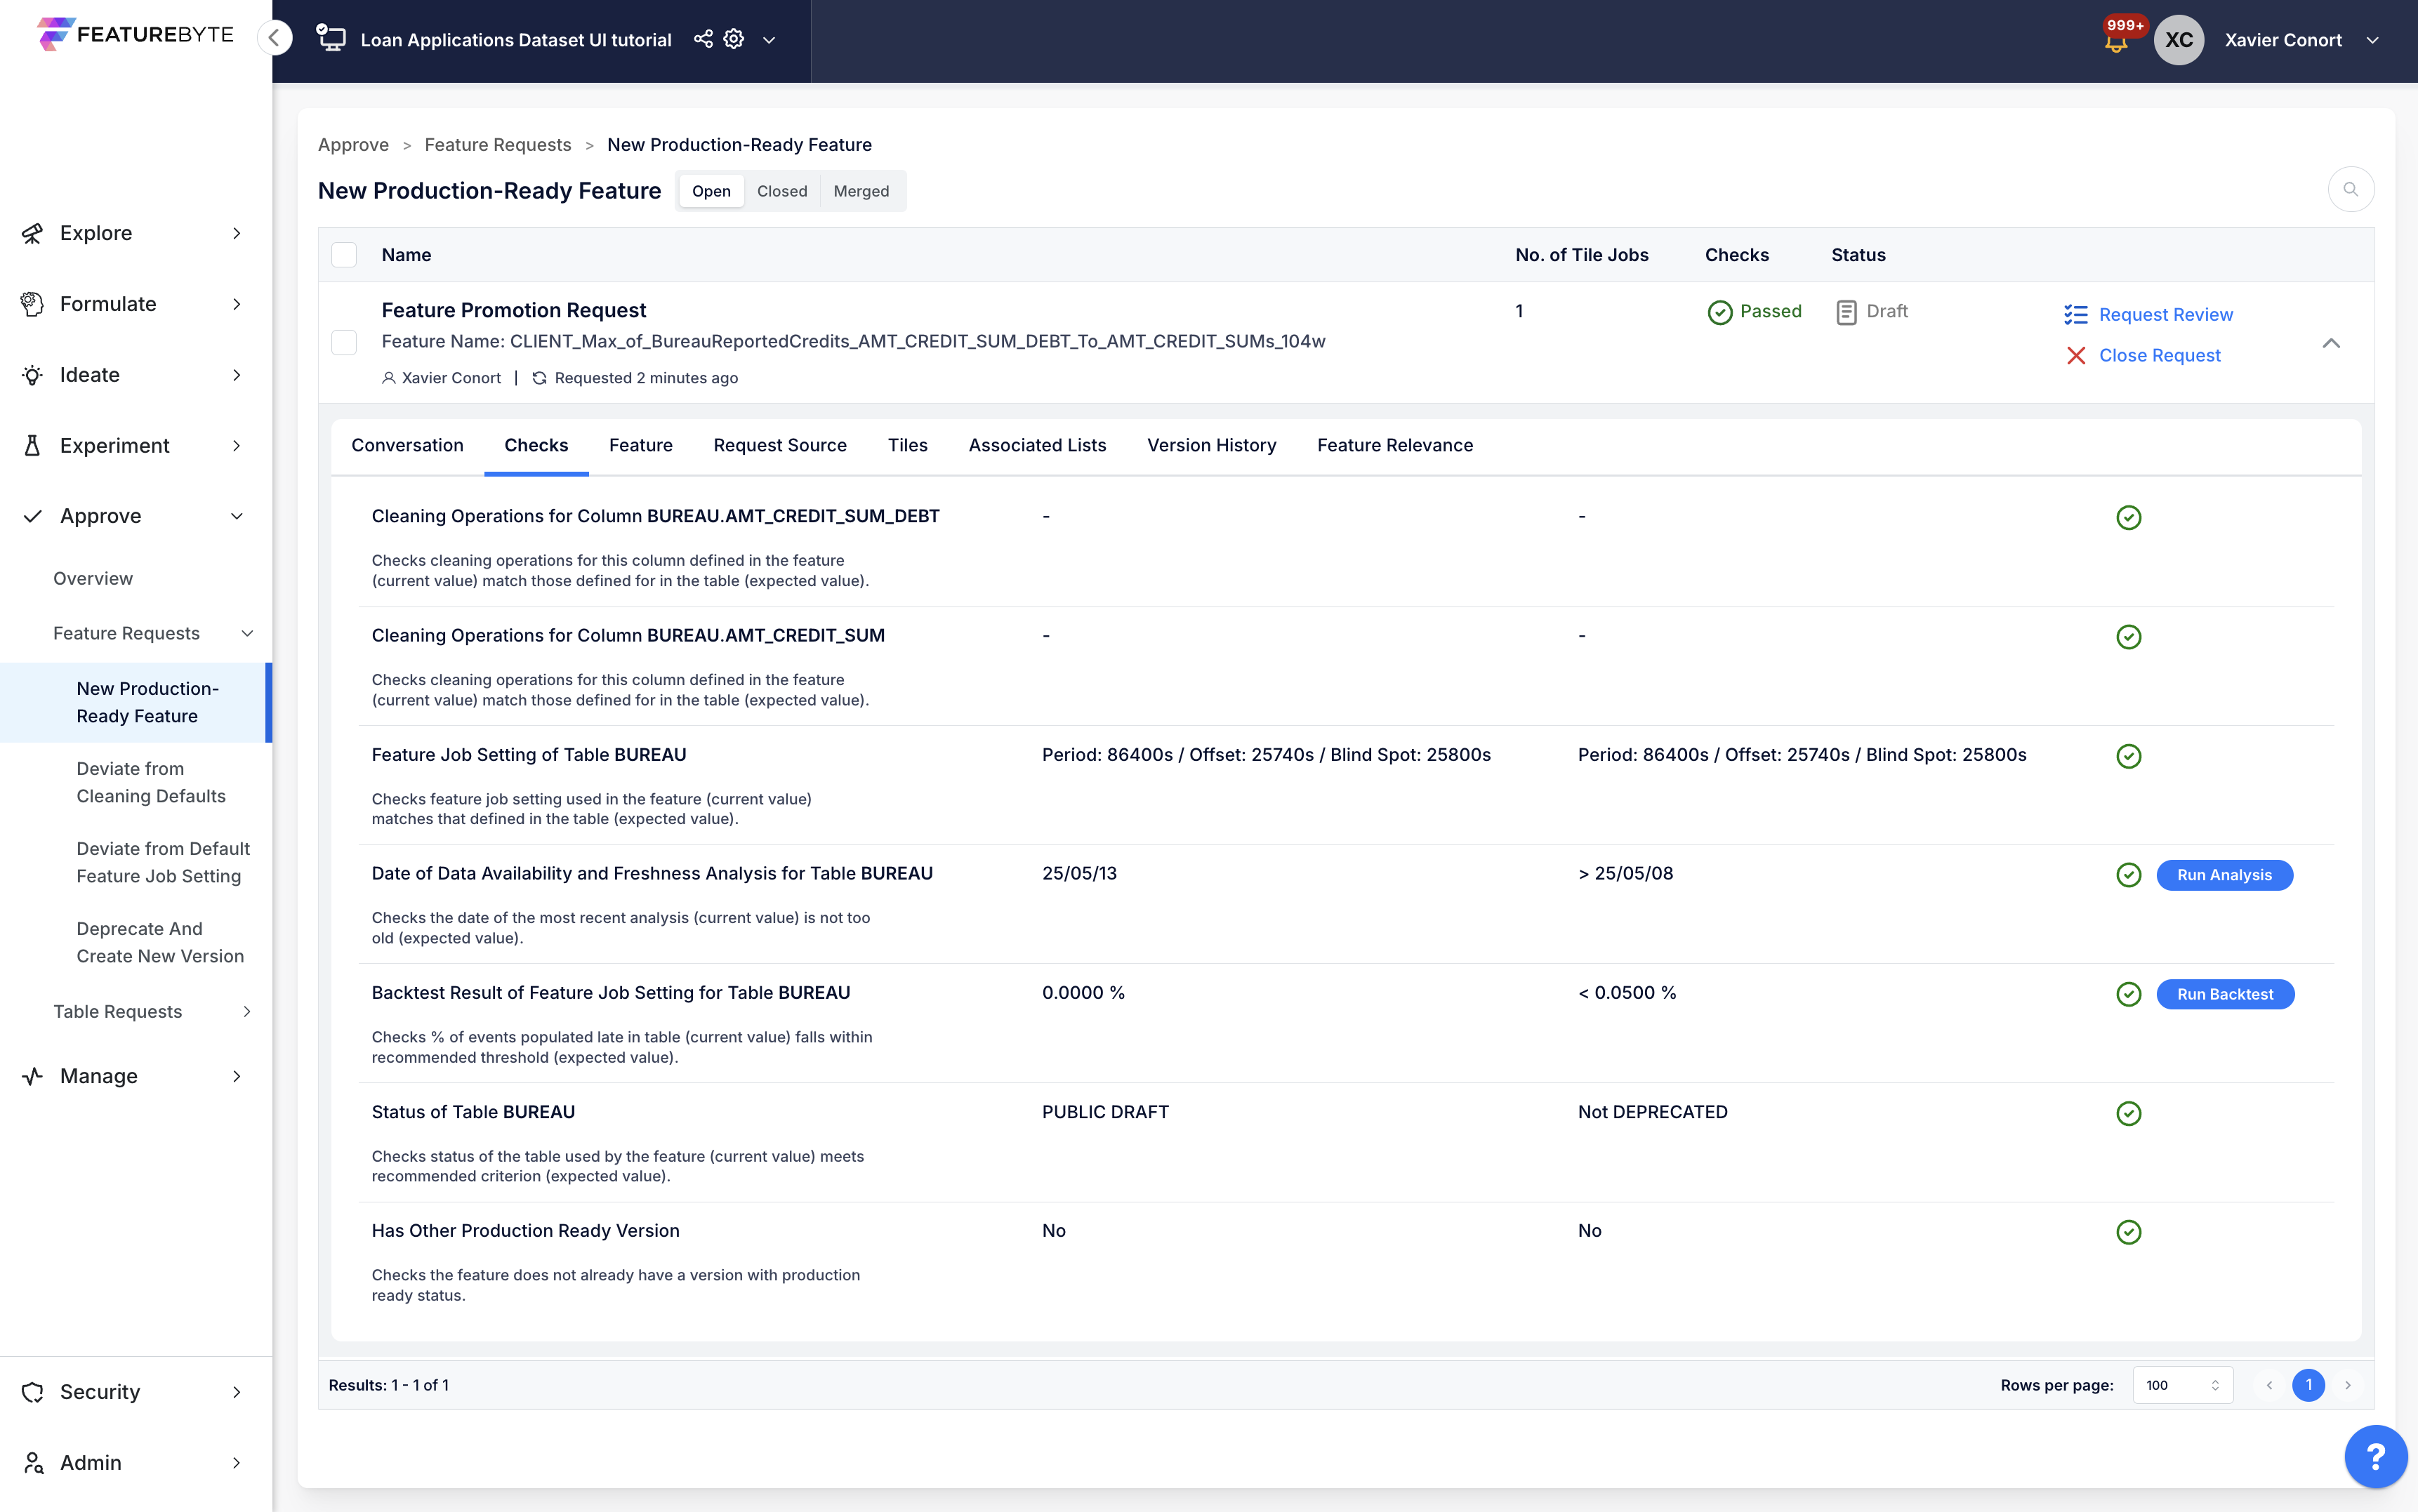Screen dimensions: 2418x1512
Task: Open Overview in the sidebar
Action: tap(93, 579)
